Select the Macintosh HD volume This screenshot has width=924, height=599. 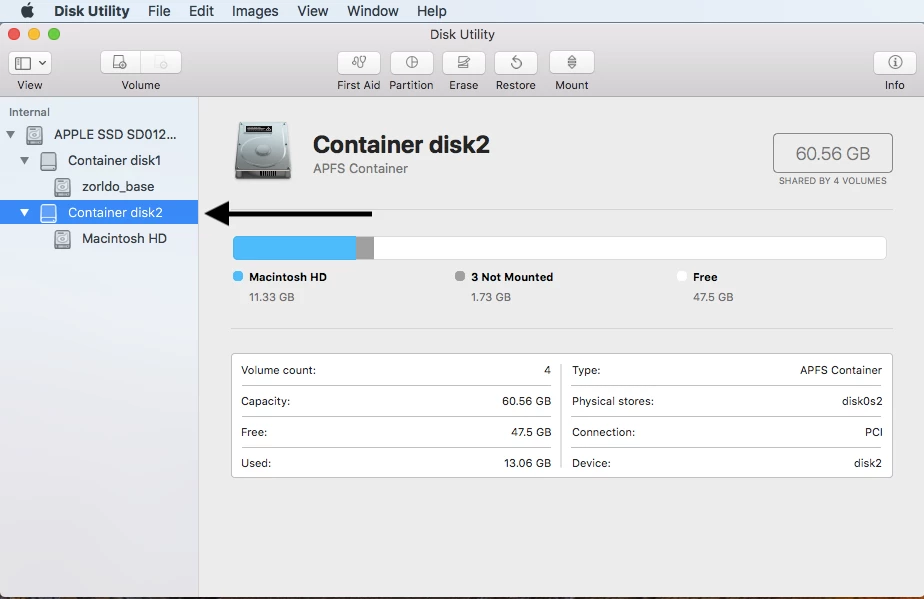[x=99, y=238]
